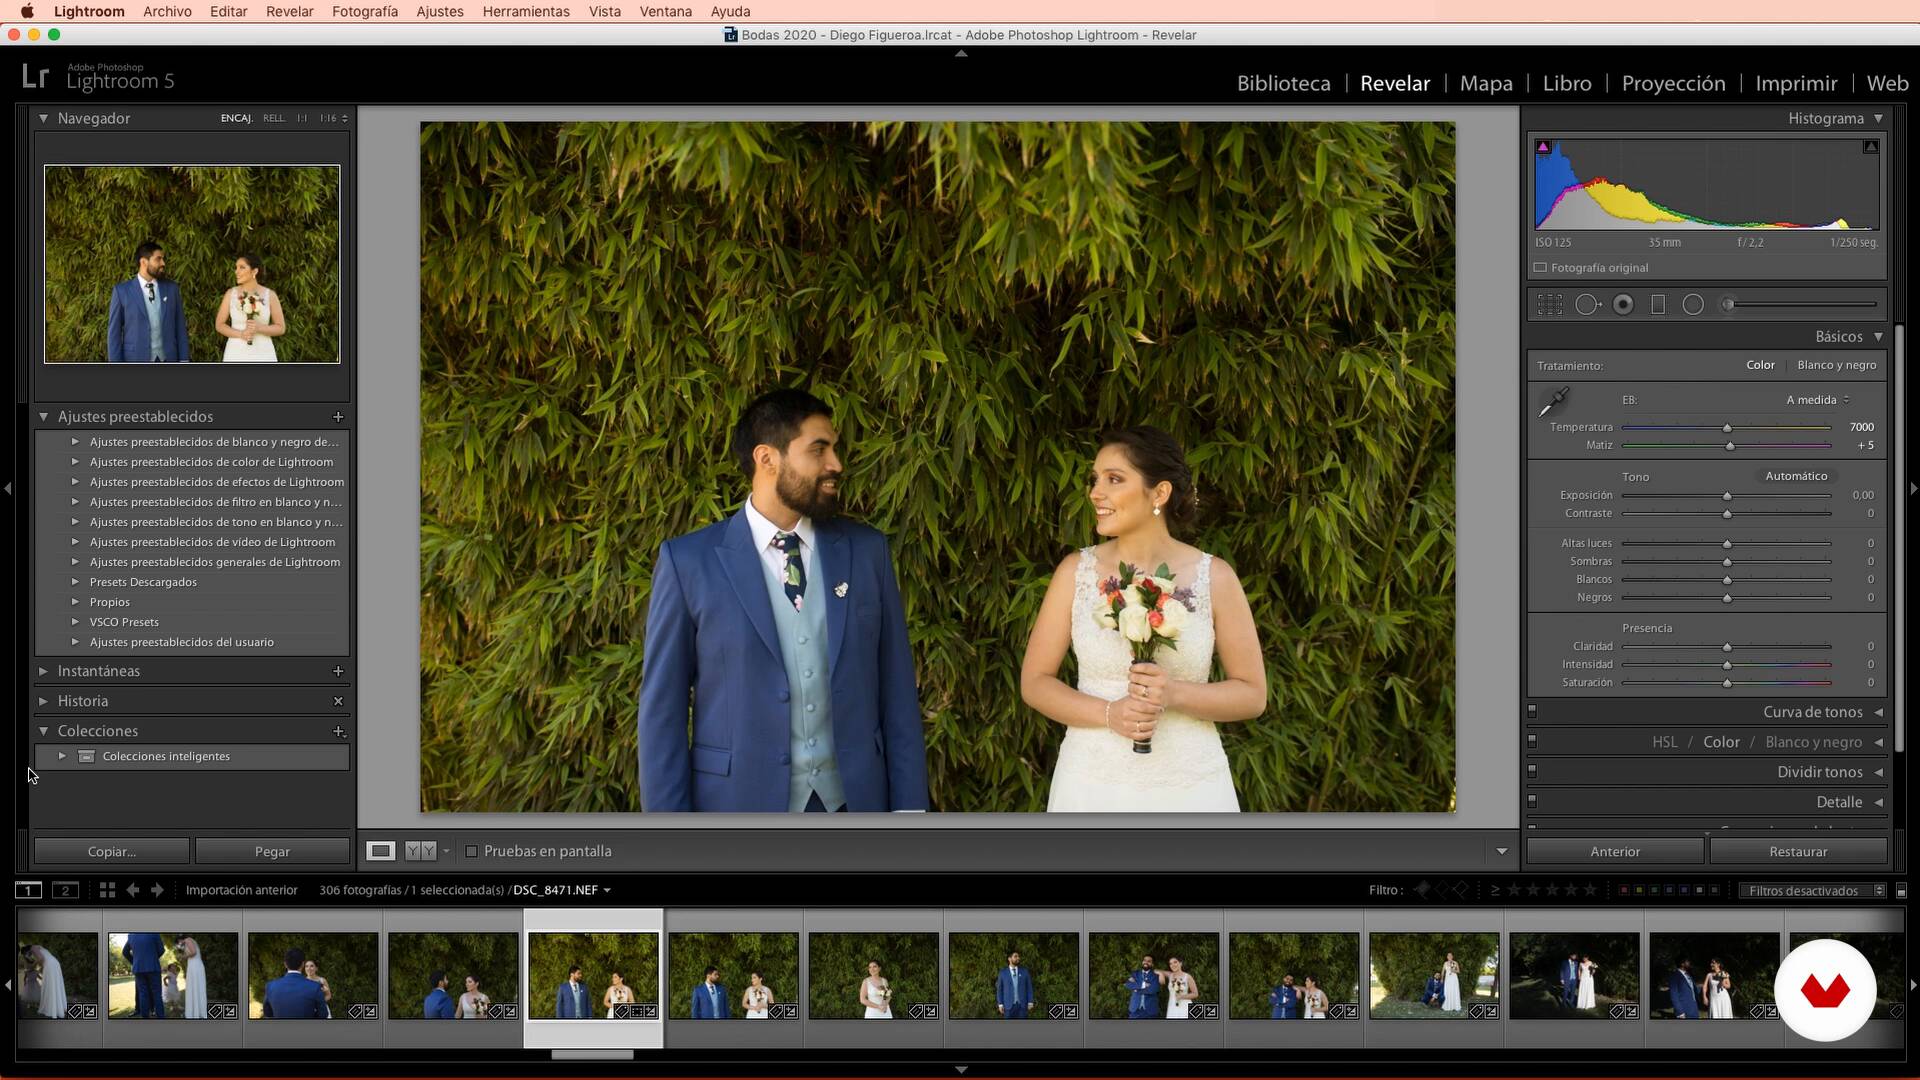This screenshot has width=1920, height=1080.
Task: Click the Restaurar button
Action: coord(1797,852)
